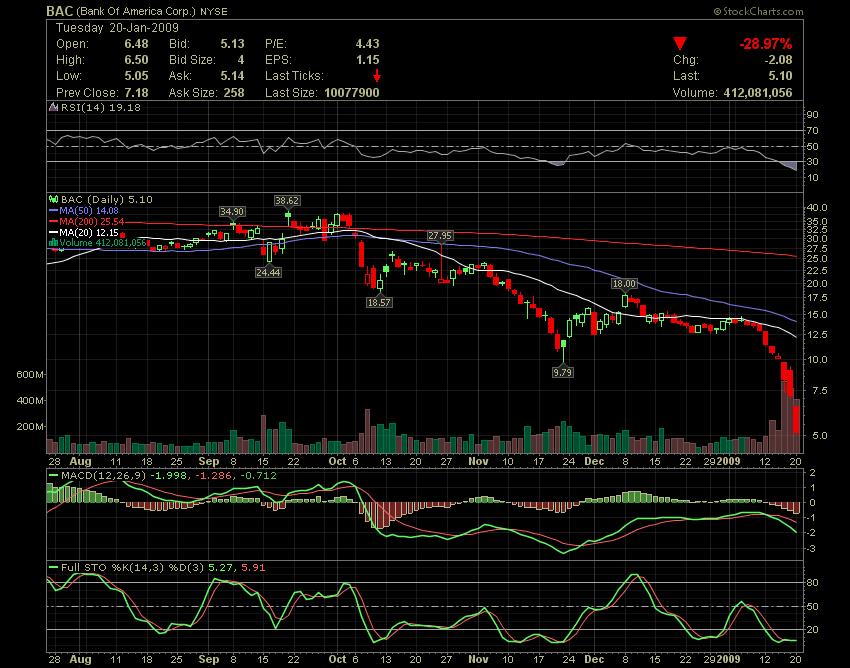Click the 90 level on RSI axis
The image size is (850, 668).
click(813, 115)
